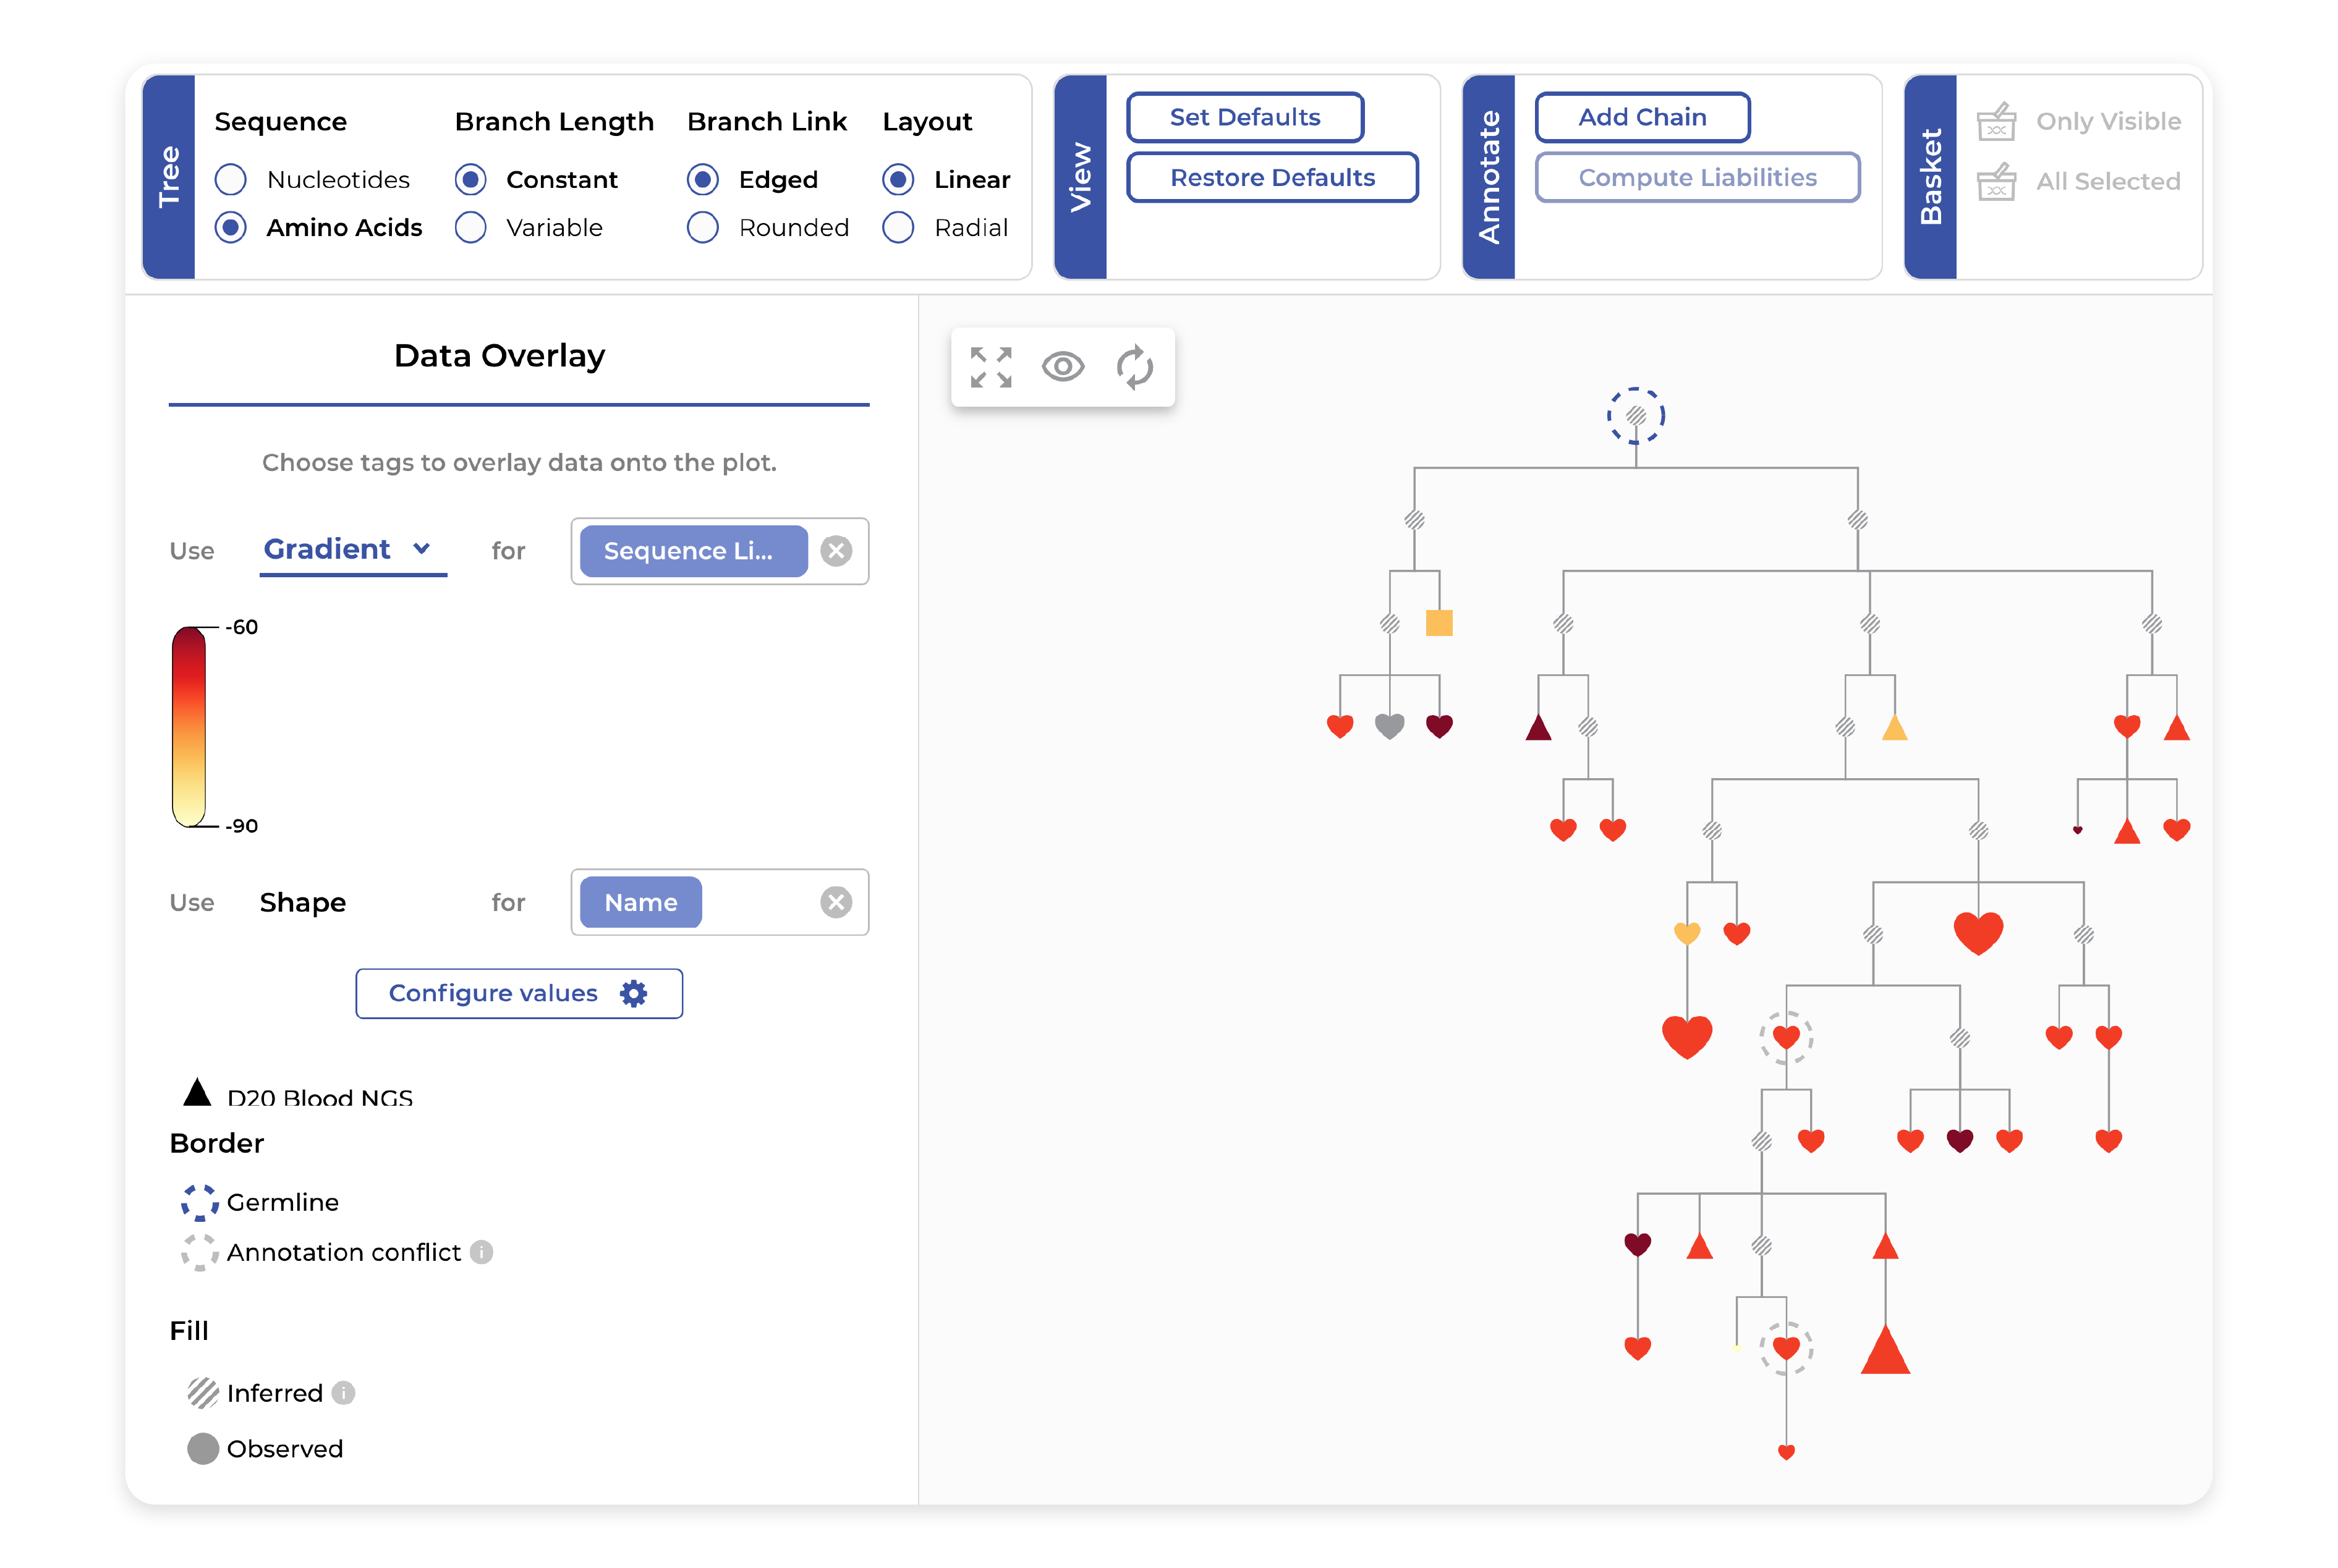Image resolution: width=2338 pixels, height=1568 pixels.
Task: Click the Annotation conflict info icon
Action: [482, 1252]
